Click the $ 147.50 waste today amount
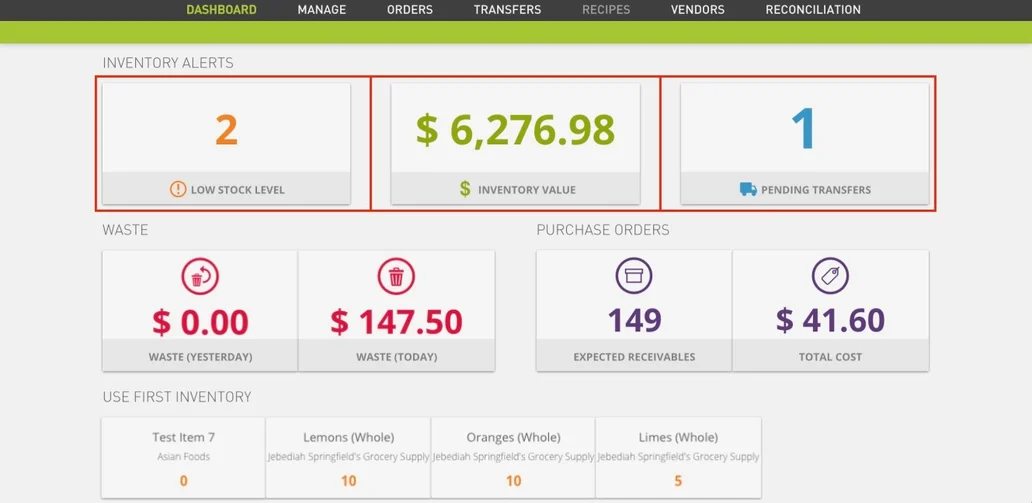This screenshot has height=503, width=1032. [x=396, y=322]
